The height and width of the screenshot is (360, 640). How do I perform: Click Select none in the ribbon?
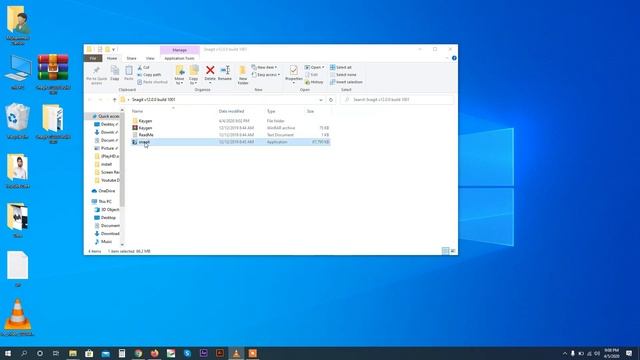[343, 75]
